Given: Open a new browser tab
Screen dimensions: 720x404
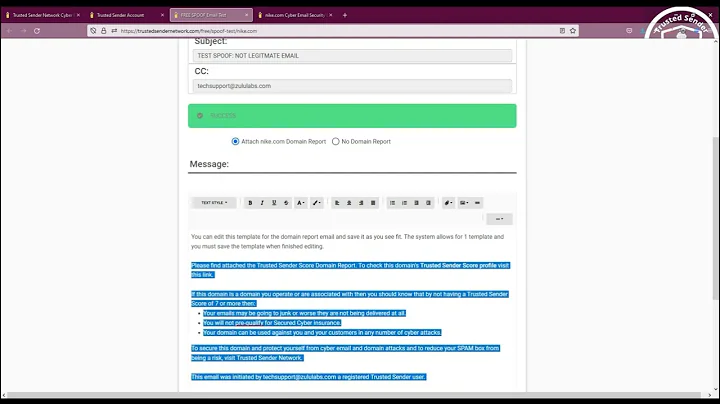Looking at the screenshot, I should [x=345, y=15].
